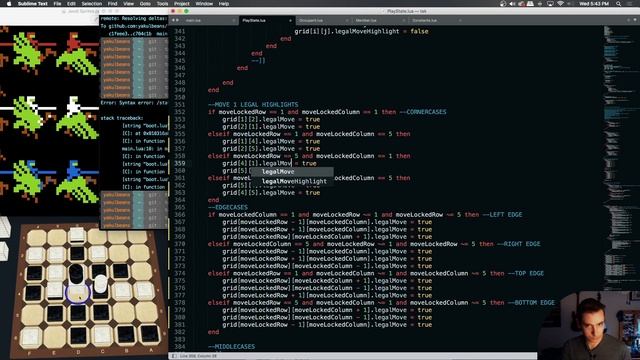Click the previous-tab arrow in the tab bar

[x=173, y=20]
